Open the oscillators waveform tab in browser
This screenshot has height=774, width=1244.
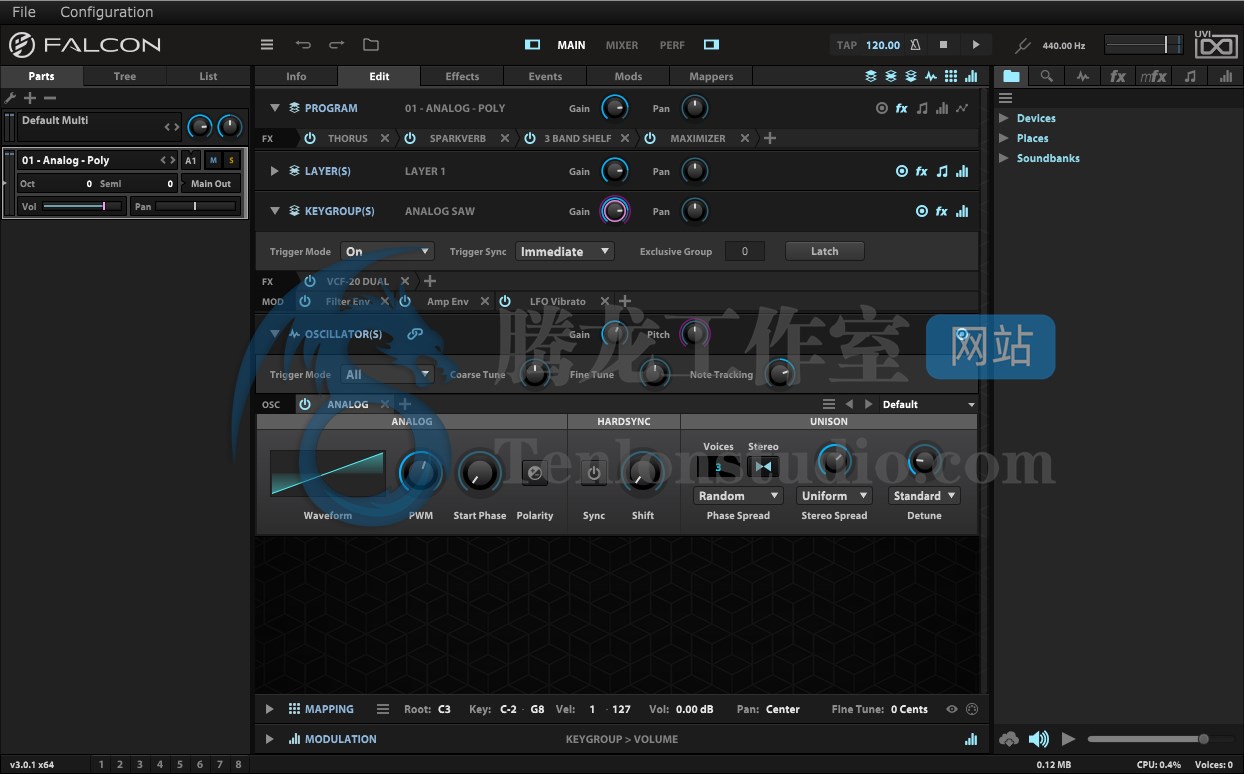pyautogui.click(x=1083, y=76)
